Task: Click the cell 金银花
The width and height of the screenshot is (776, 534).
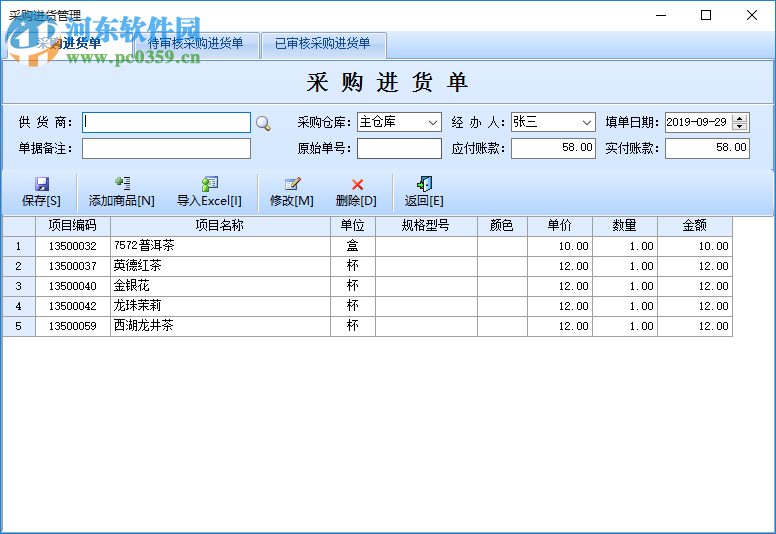Action: point(220,287)
